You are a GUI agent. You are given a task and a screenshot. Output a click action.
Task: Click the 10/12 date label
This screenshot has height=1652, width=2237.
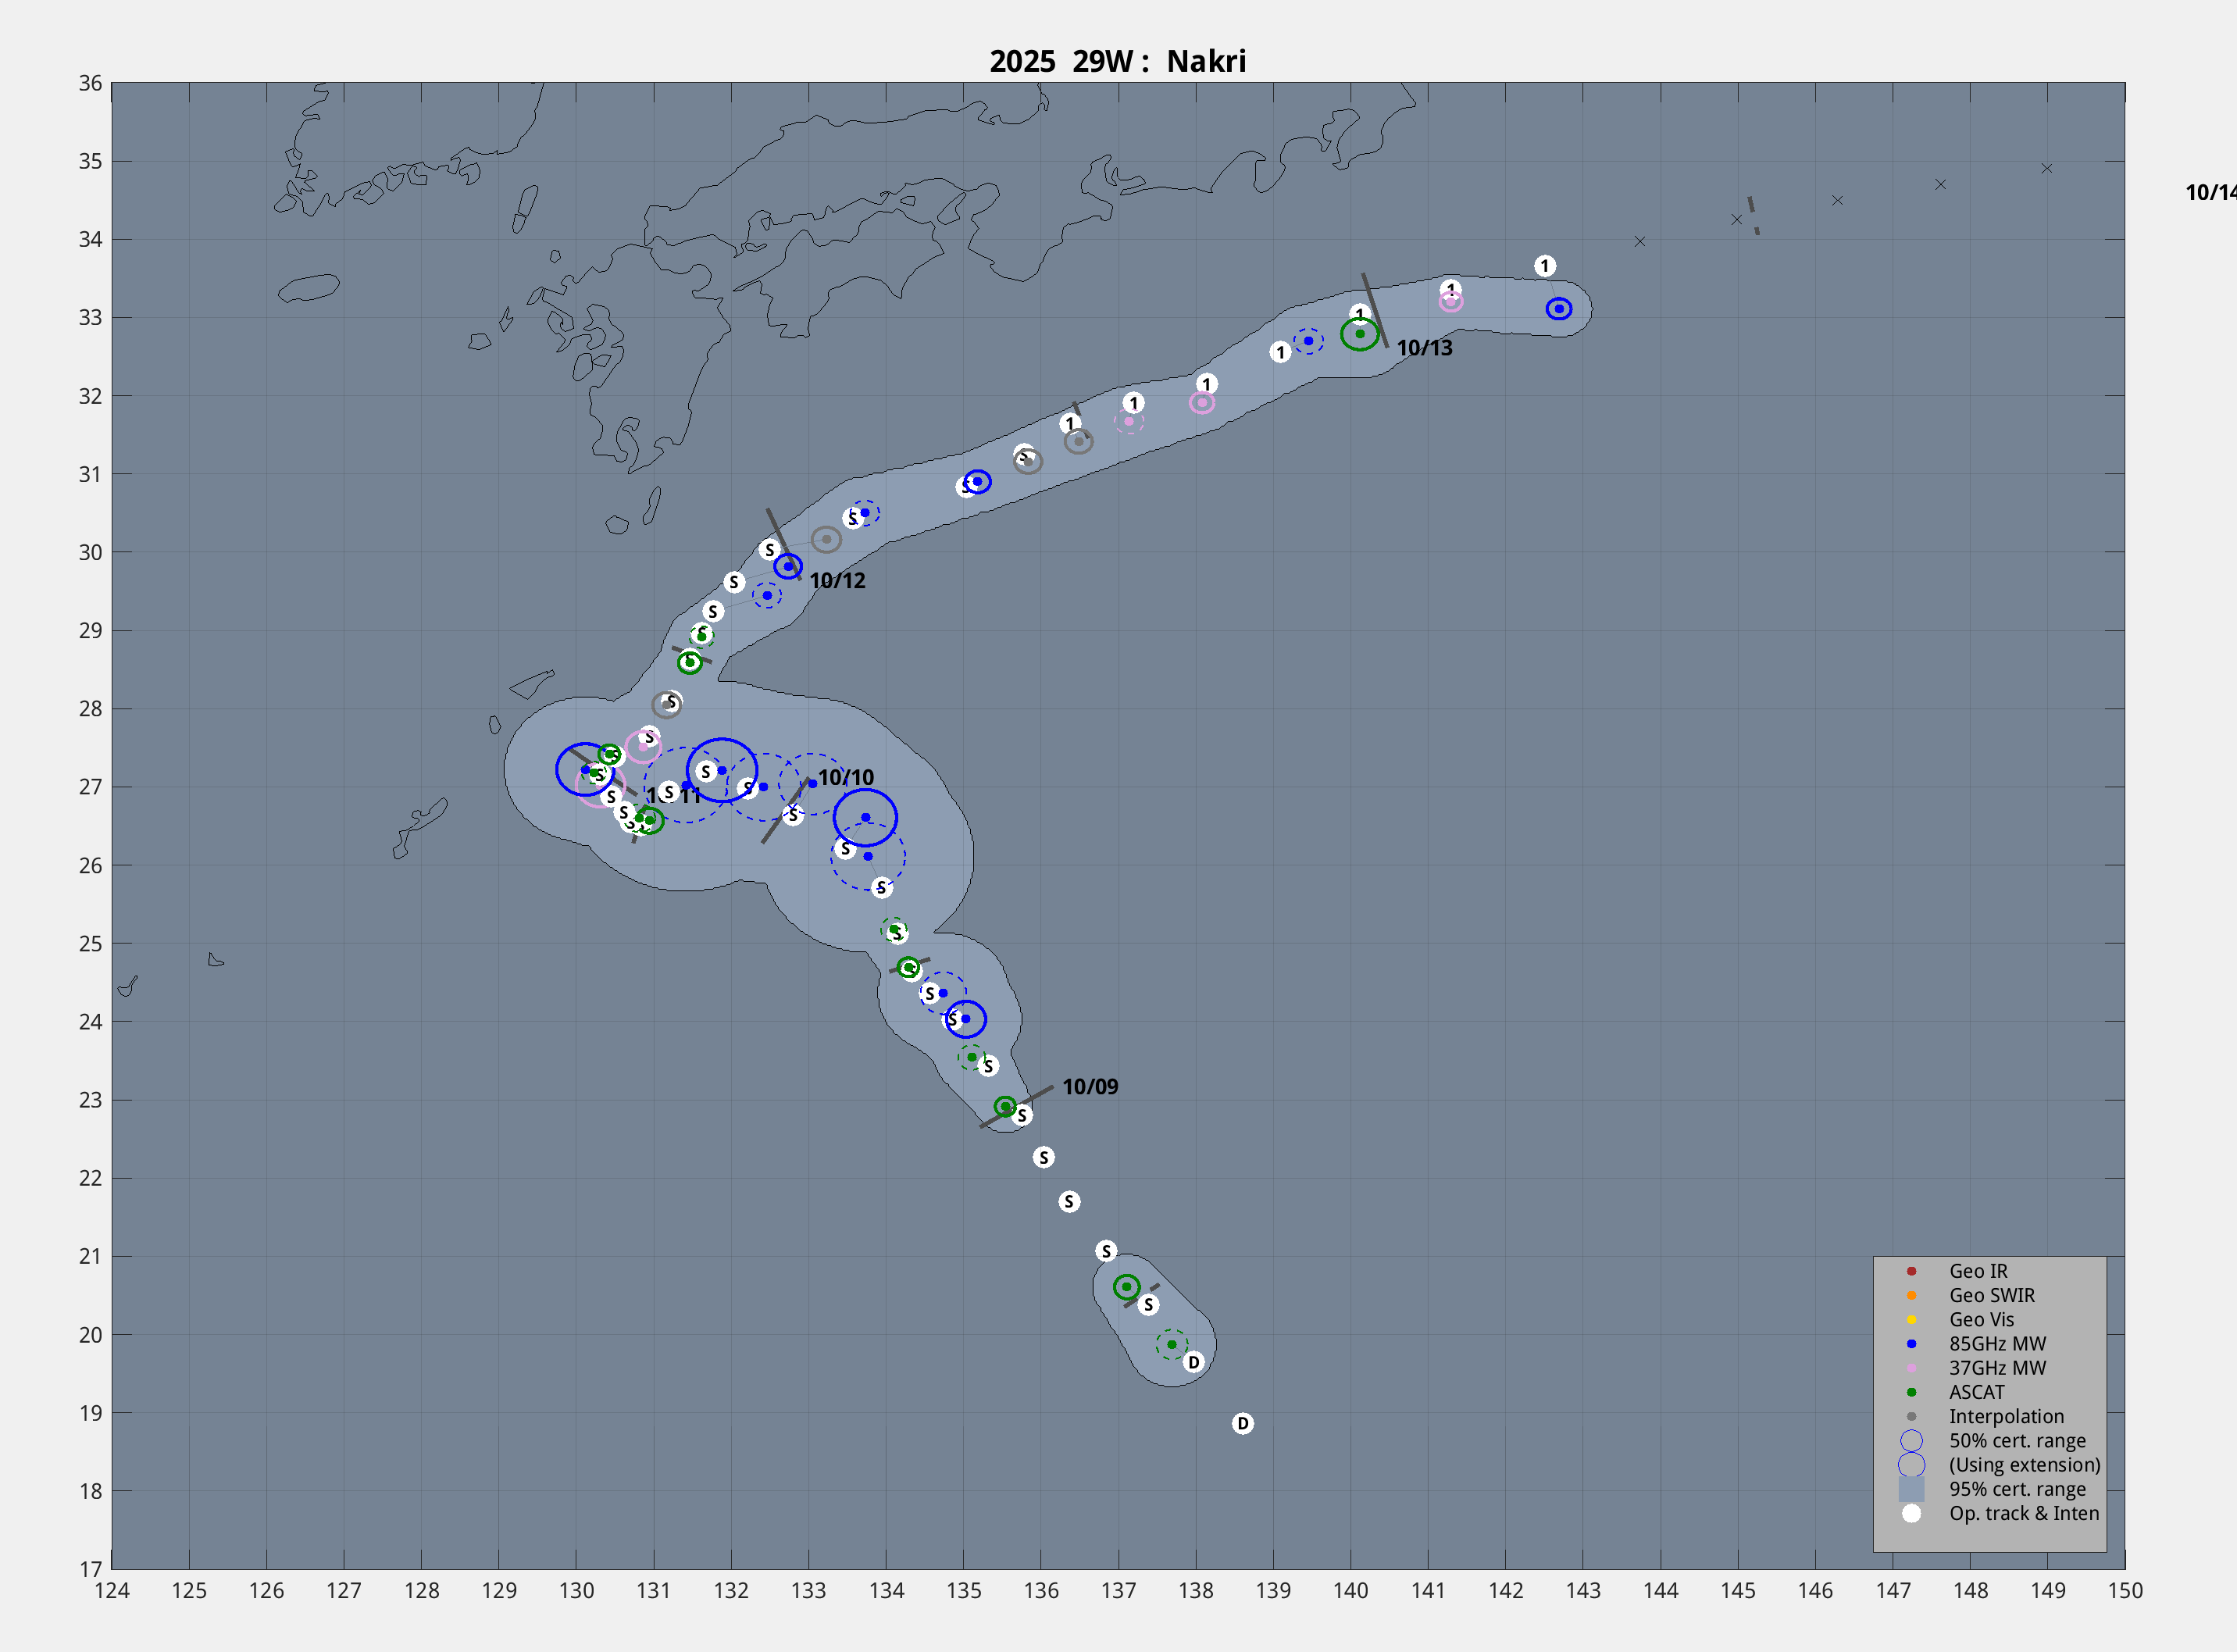[x=837, y=581]
